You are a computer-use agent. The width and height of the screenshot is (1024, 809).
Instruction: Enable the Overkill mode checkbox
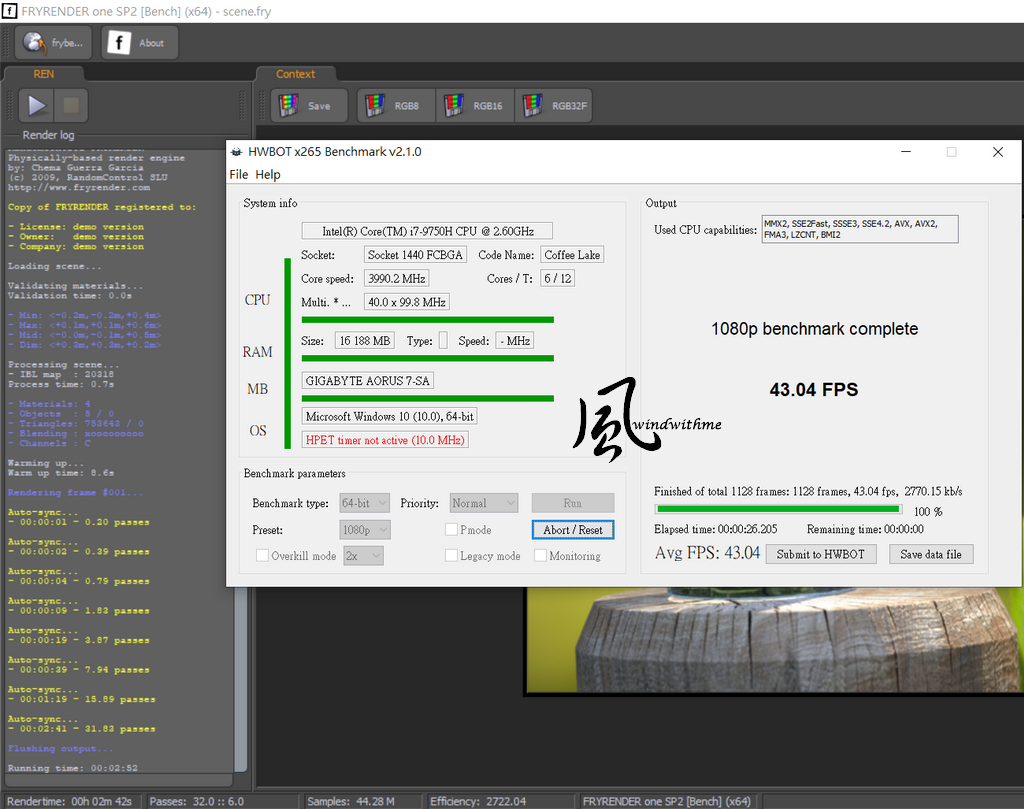[x=263, y=556]
